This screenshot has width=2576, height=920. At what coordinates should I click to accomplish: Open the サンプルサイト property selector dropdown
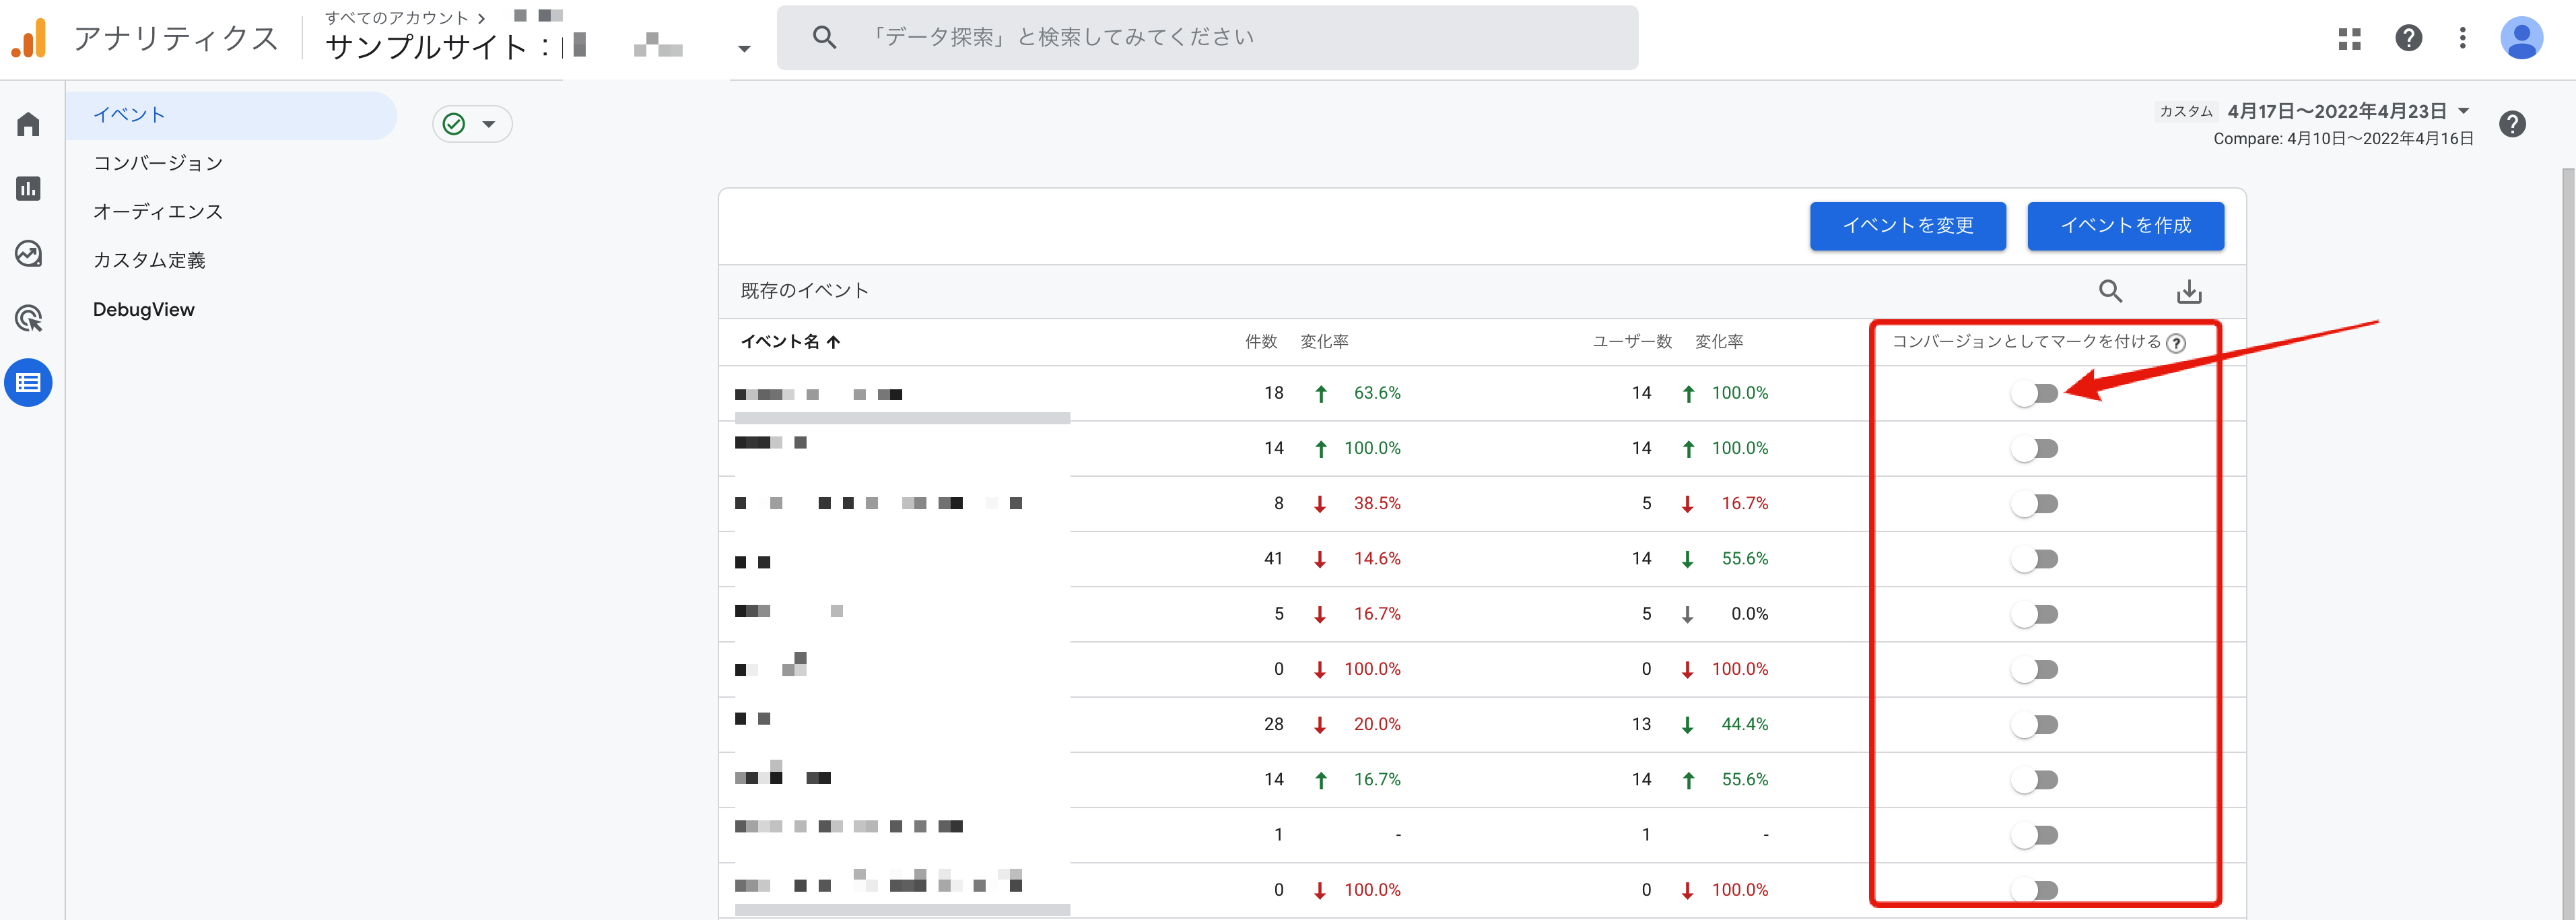click(x=743, y=48)
